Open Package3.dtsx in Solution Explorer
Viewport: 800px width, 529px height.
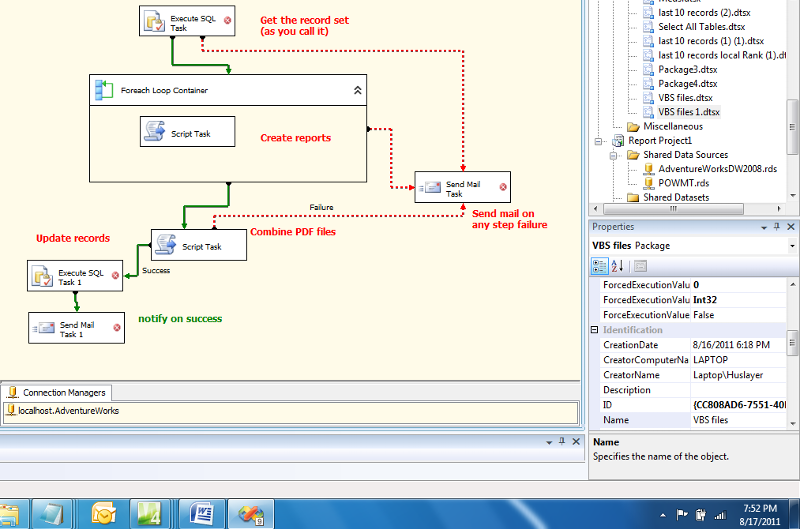pyautogui.click(x=687, y=69)
